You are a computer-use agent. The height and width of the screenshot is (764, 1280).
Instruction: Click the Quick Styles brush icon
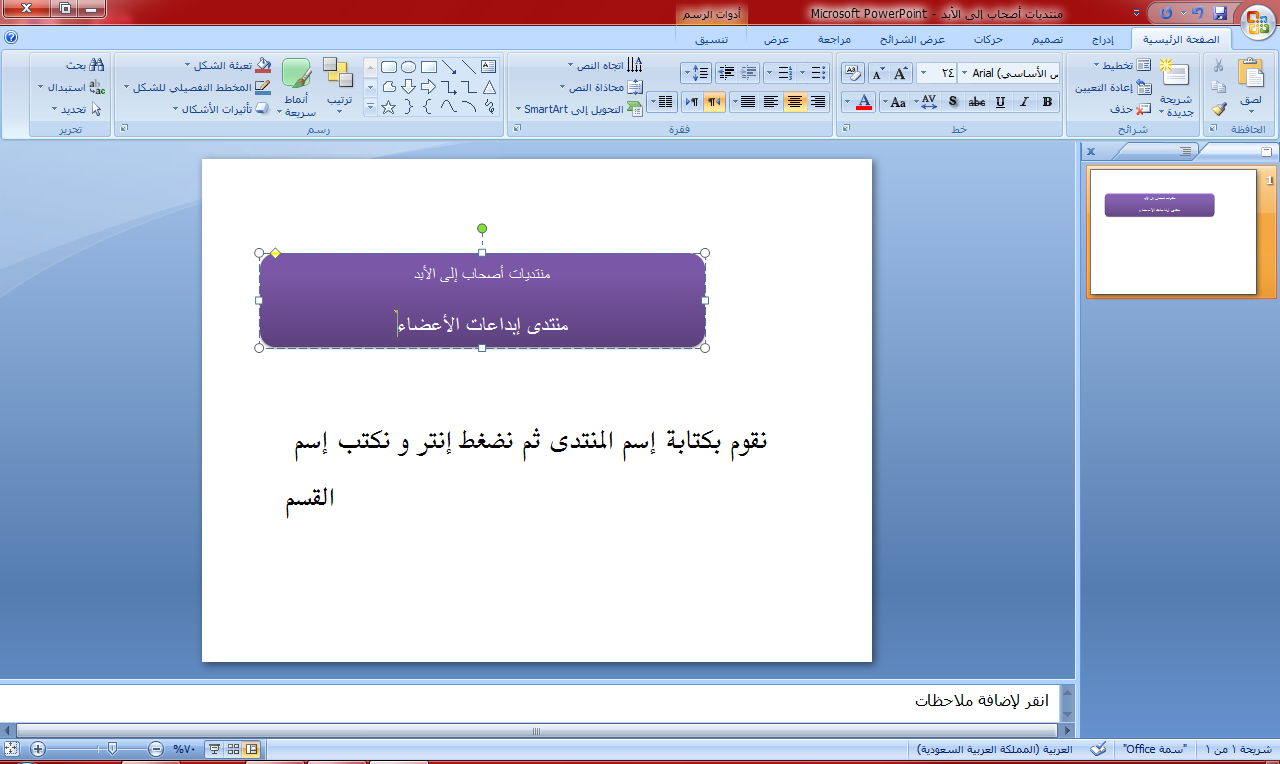(x=296, y=75)
